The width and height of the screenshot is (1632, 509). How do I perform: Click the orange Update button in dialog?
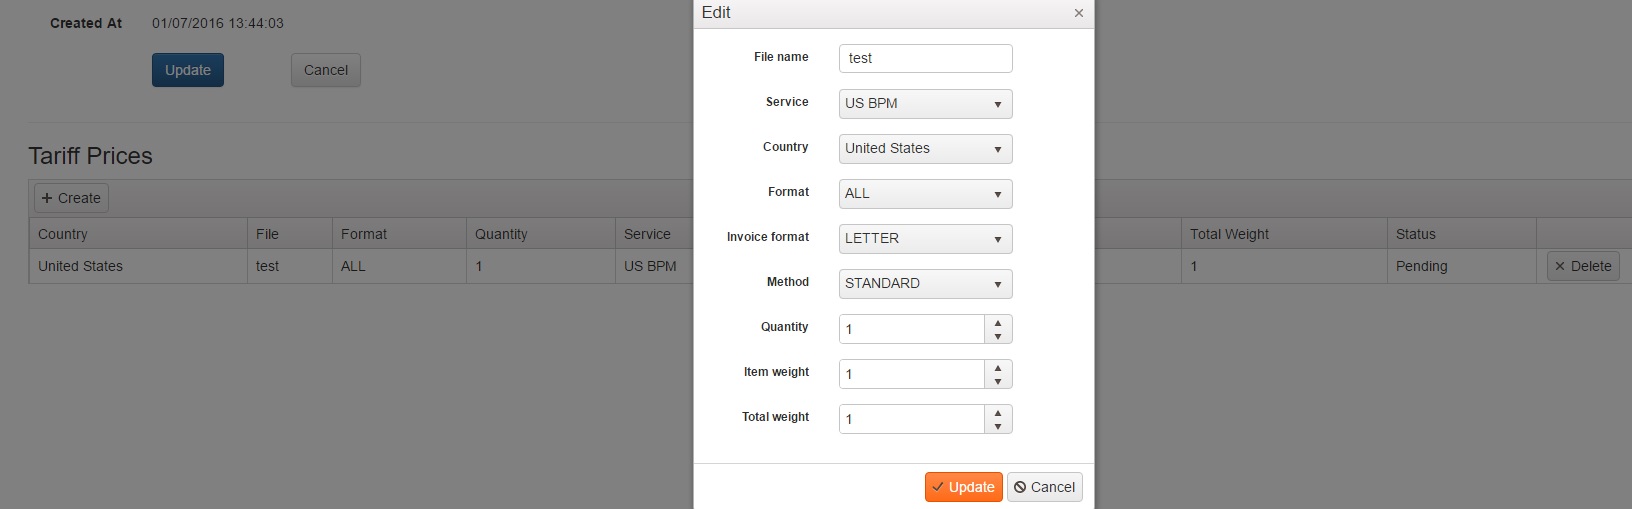tap(963, 487)
